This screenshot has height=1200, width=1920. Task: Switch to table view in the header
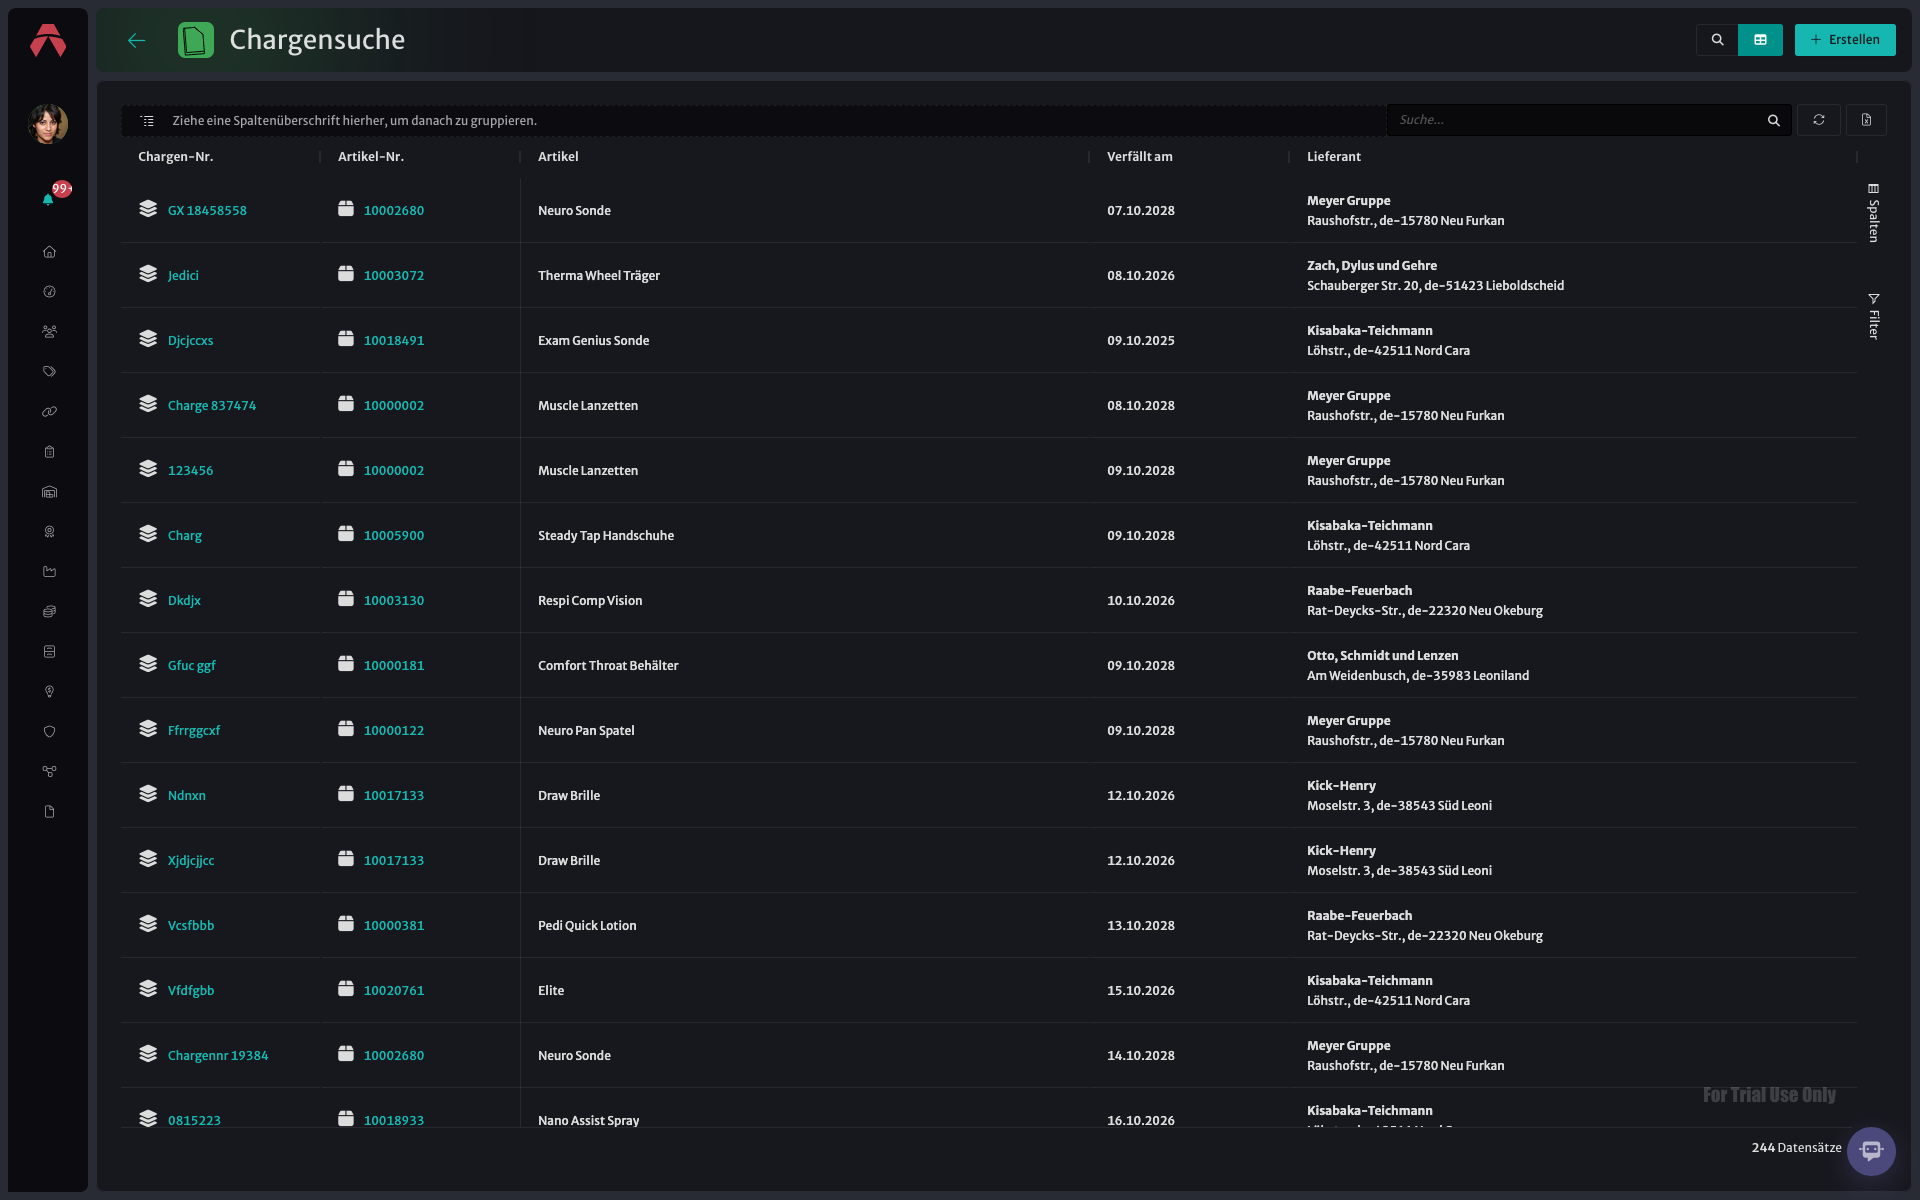pos(1760,40)
